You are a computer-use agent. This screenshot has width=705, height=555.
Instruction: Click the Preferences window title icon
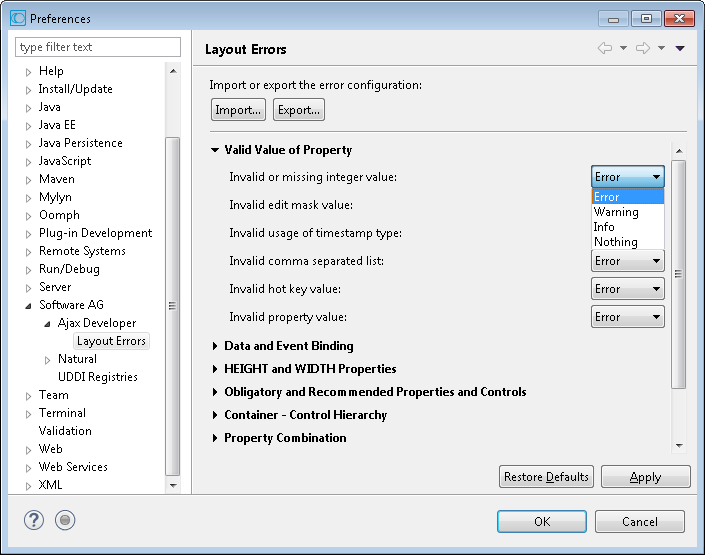click(x=18, y=18)
